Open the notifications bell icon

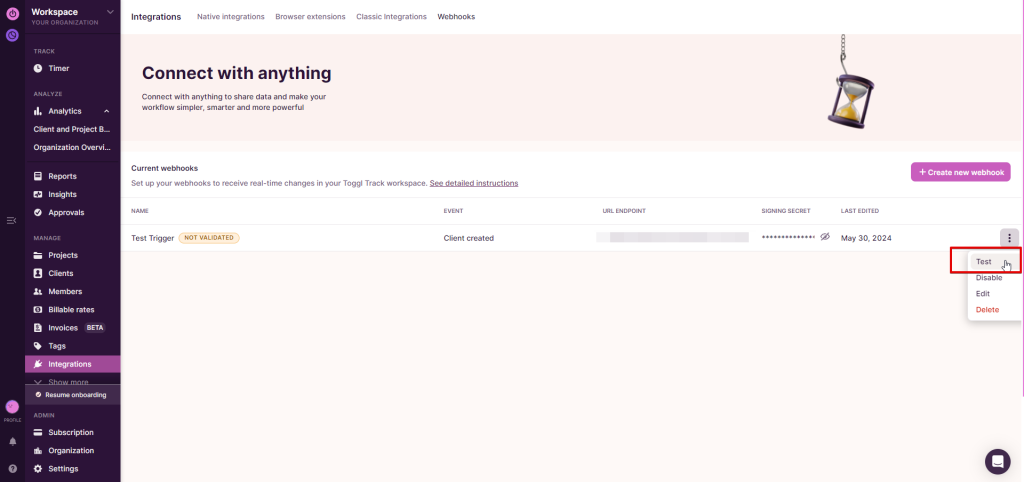pyautogui.click(x=12, y=441)
